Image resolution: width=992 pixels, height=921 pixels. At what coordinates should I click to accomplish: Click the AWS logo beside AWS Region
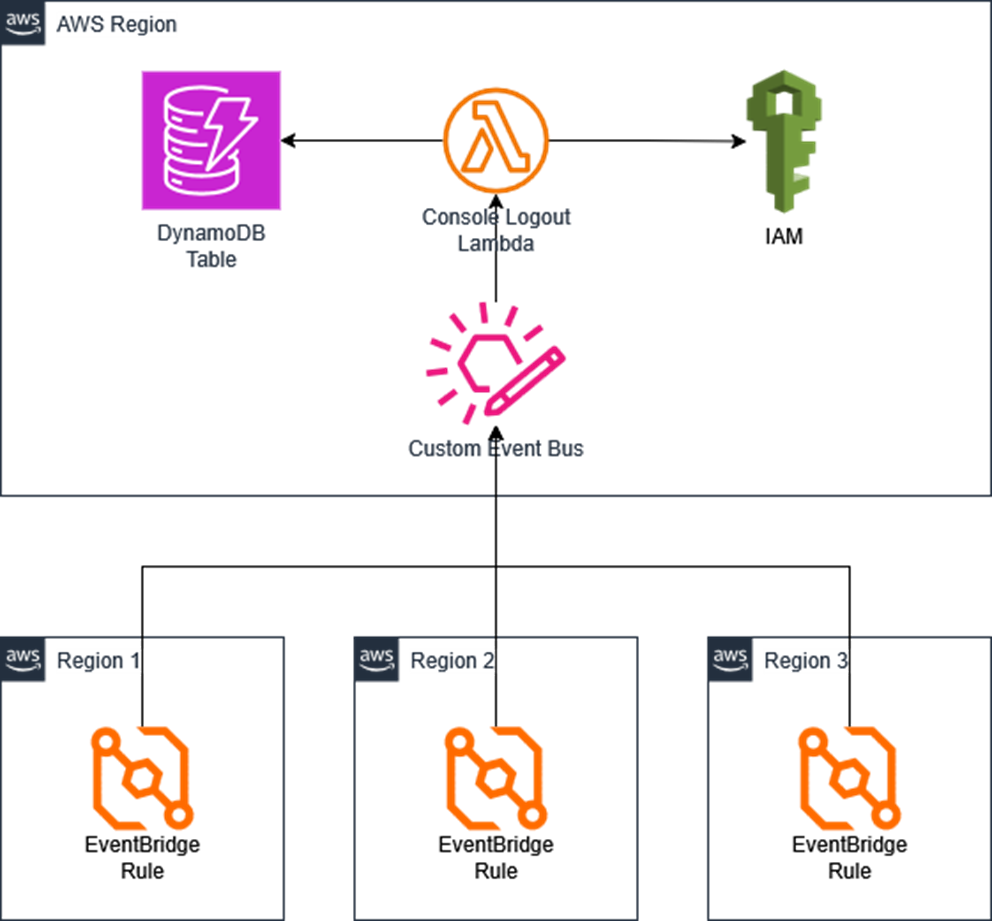[x=23, y=23]
